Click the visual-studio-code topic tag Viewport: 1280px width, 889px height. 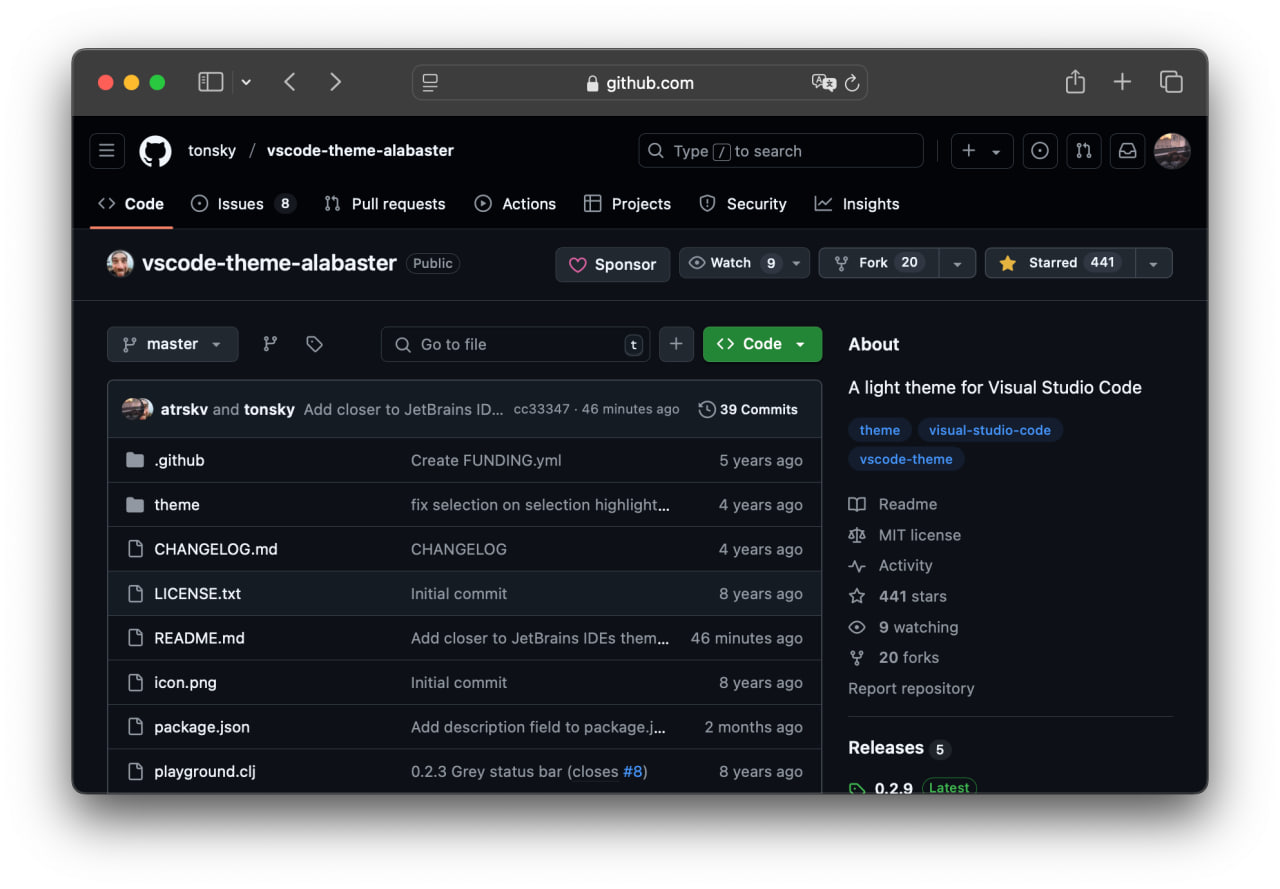(x=990, y=430)
